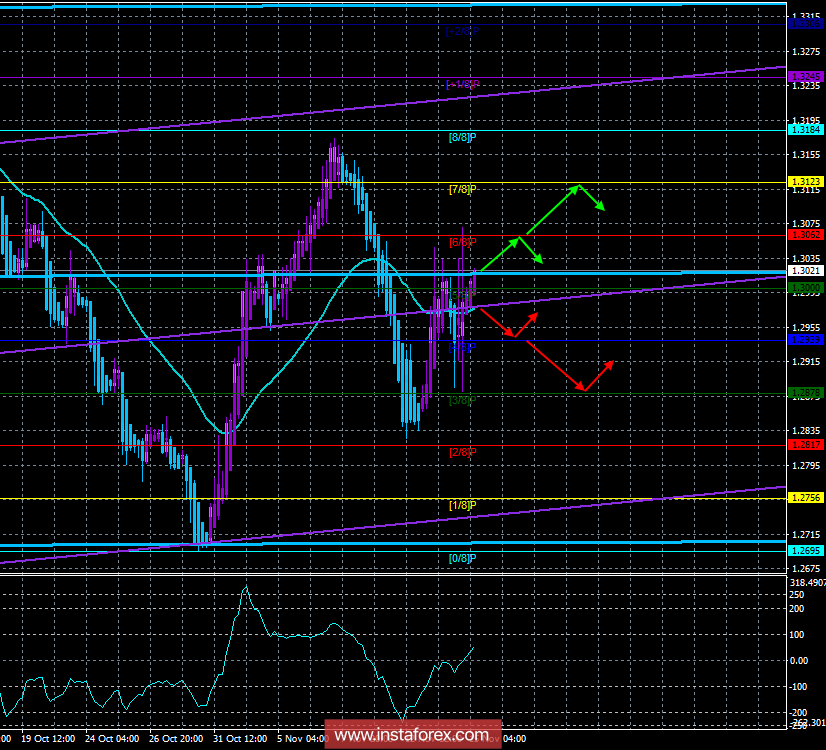Click the 1.3075 price axis value
Image resolution: width=826 pixels, height=750 pixels.
coord(807,224)
